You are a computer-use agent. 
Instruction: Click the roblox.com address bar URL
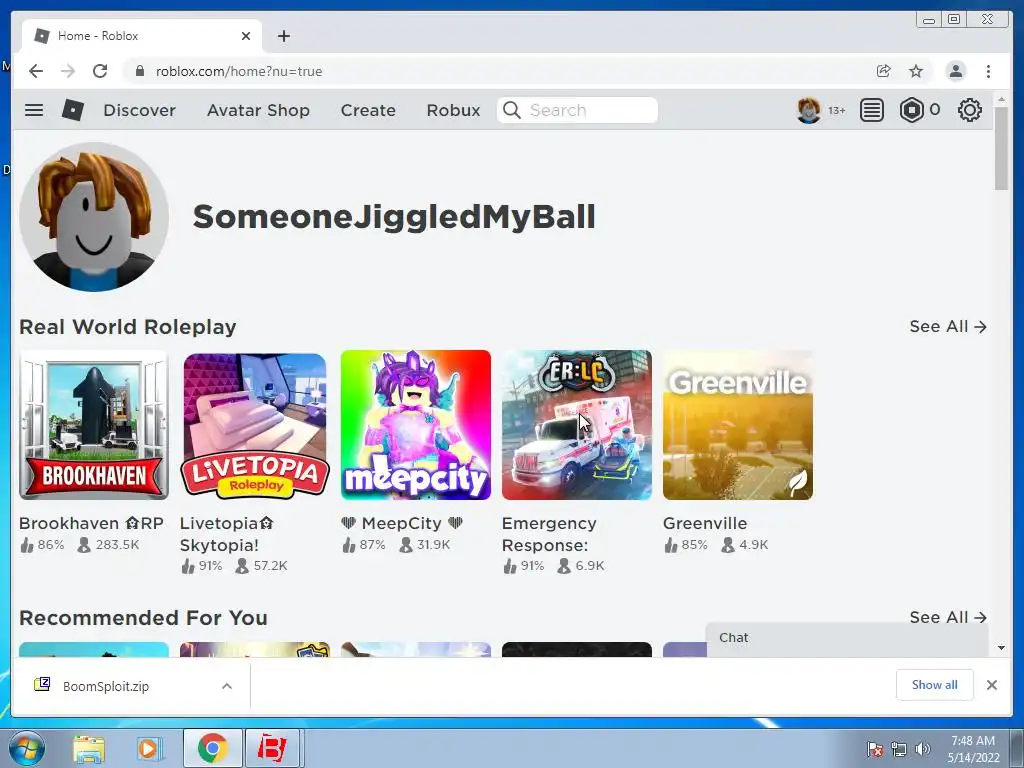coord(239,71)
